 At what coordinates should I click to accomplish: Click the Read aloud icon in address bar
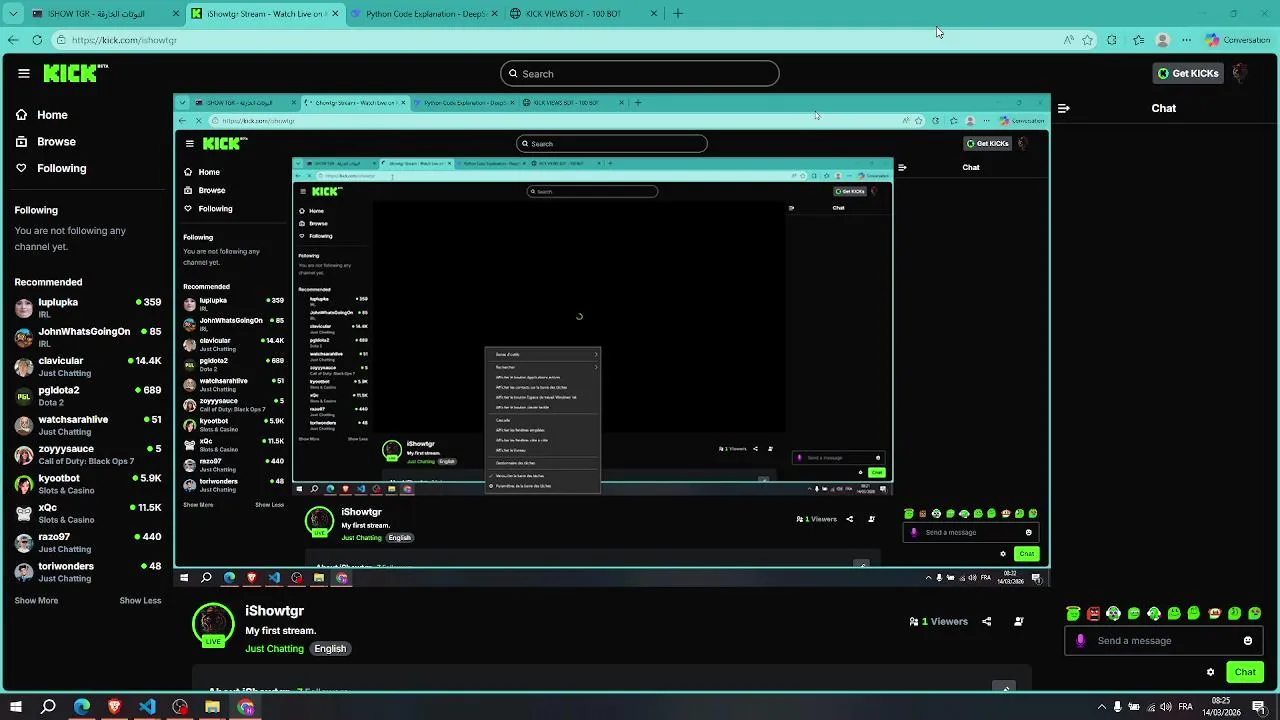pos(1069,40)
